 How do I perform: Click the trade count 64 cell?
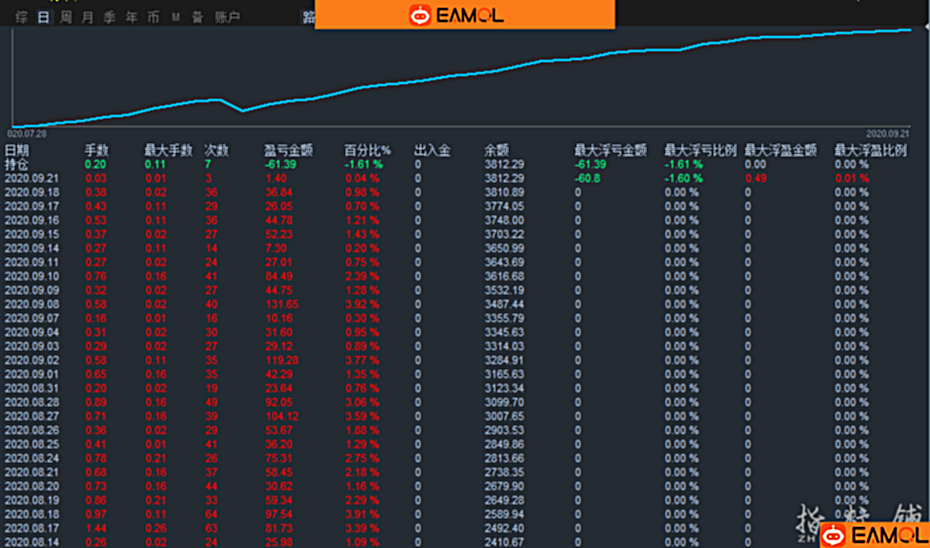[211, 514]
